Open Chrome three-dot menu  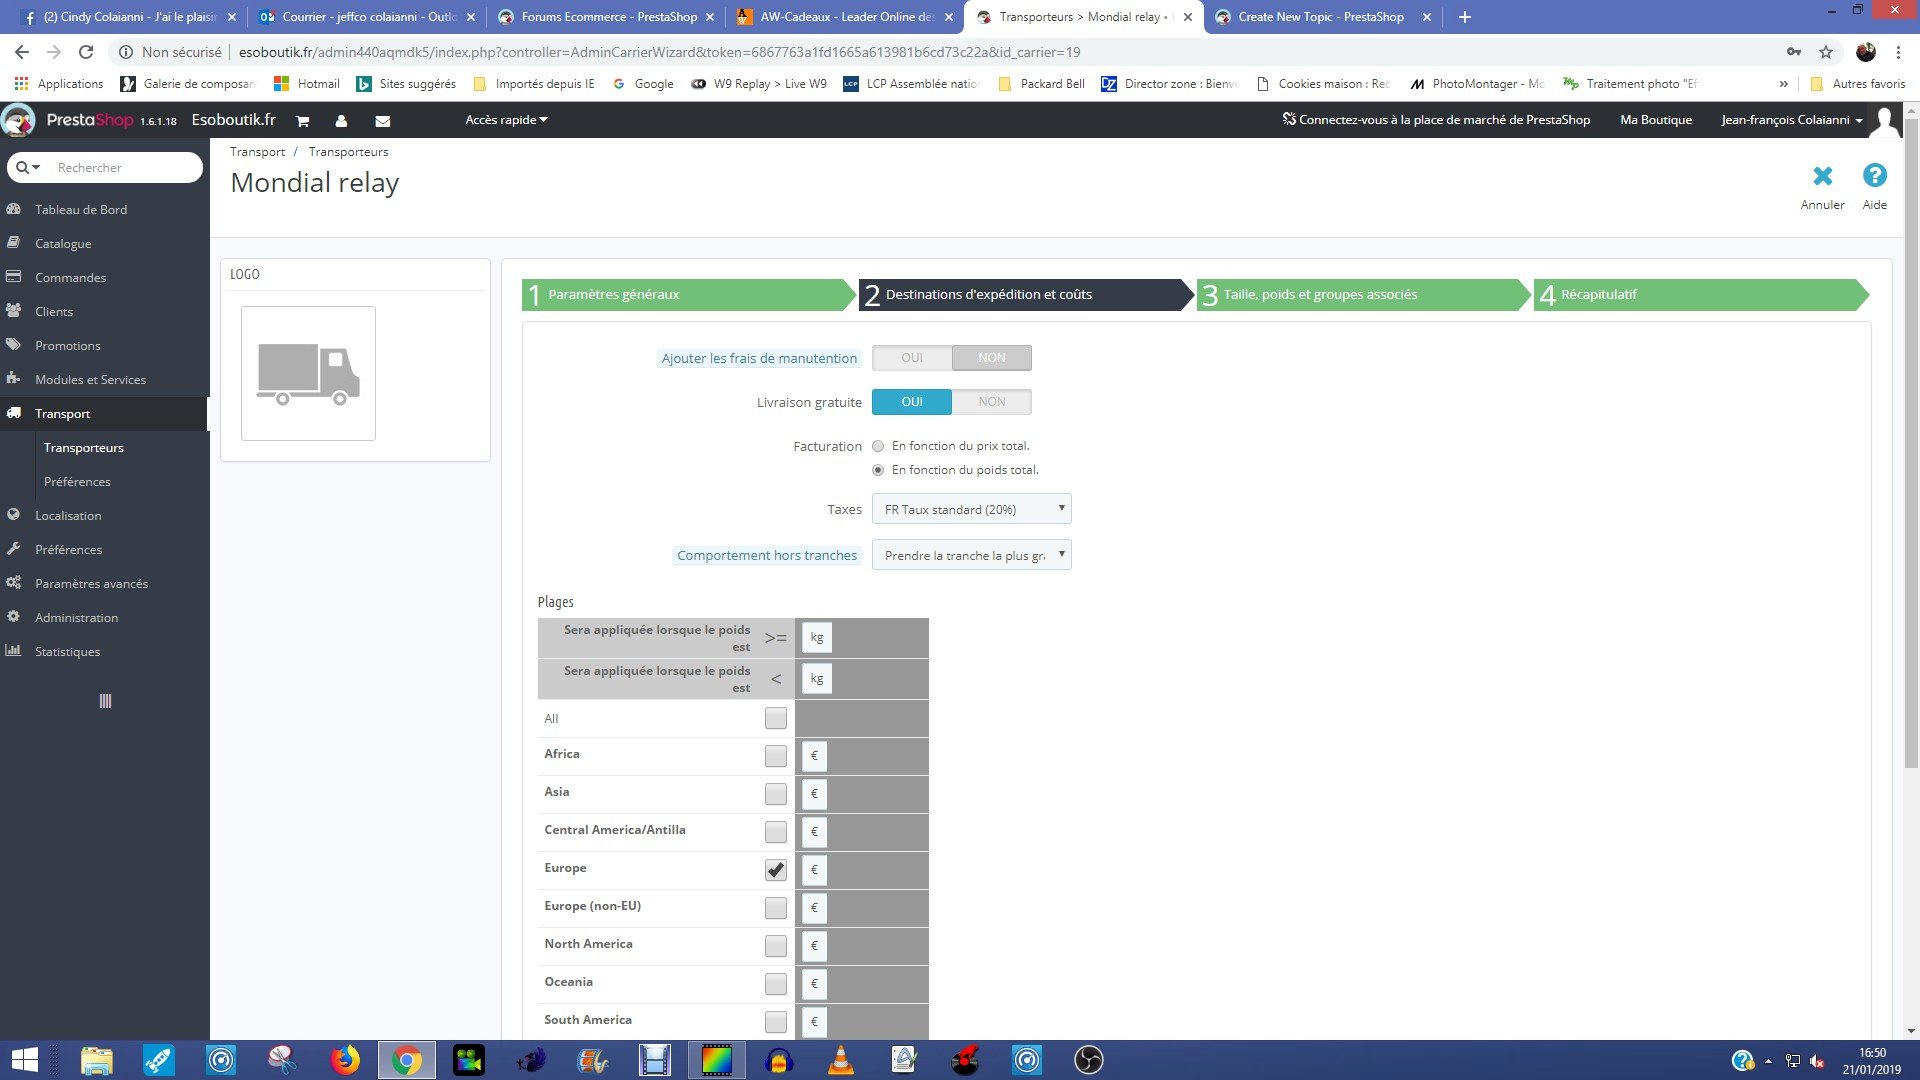click(x=1898, y=52)
